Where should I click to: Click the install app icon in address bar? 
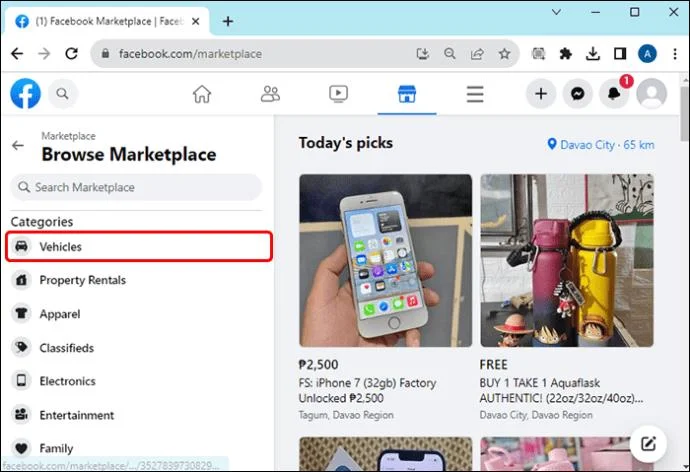[422, 54]
